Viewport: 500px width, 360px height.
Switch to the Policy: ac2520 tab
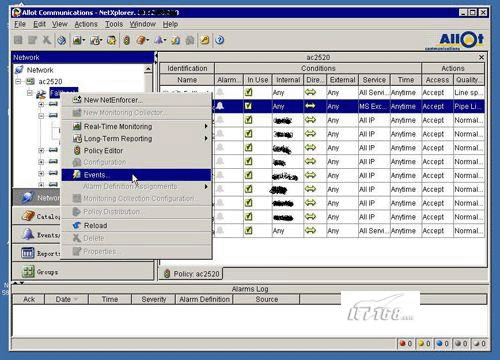pos(192,274)
